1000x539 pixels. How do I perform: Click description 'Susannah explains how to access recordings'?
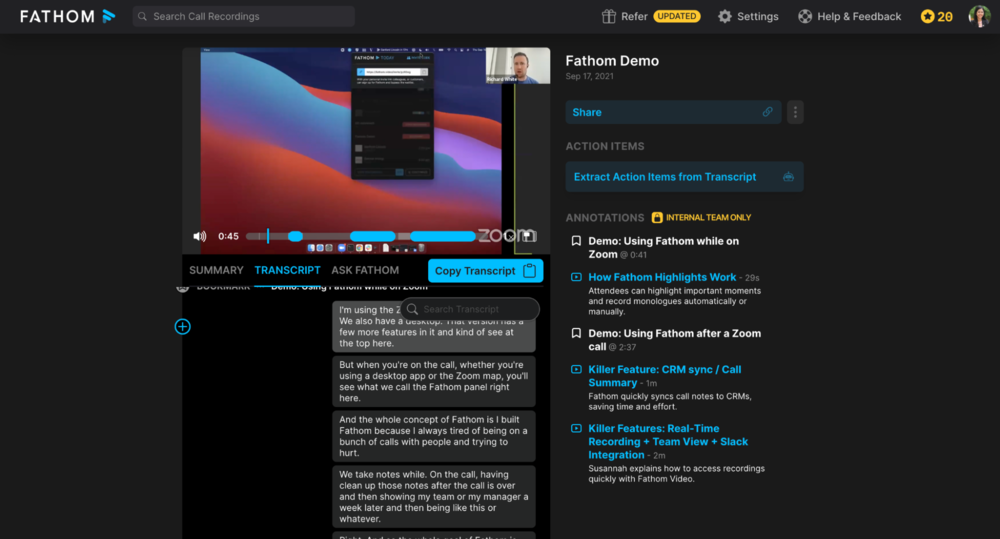[676, 473]
